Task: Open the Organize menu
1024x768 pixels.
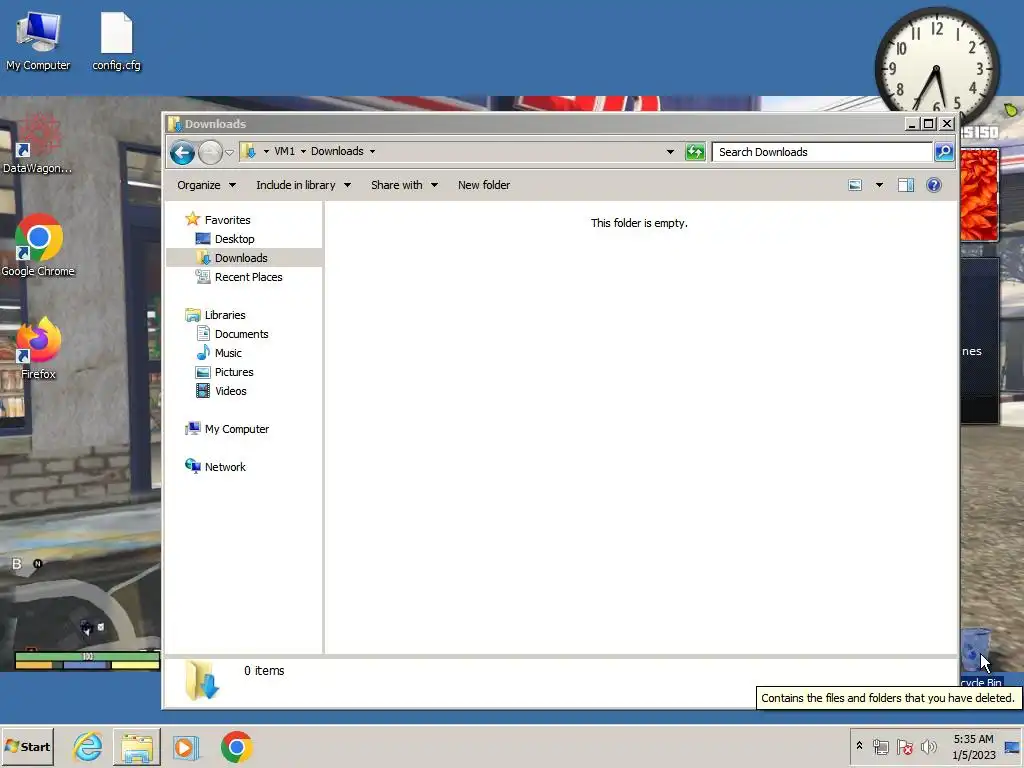Action: (x=206, y=185)
